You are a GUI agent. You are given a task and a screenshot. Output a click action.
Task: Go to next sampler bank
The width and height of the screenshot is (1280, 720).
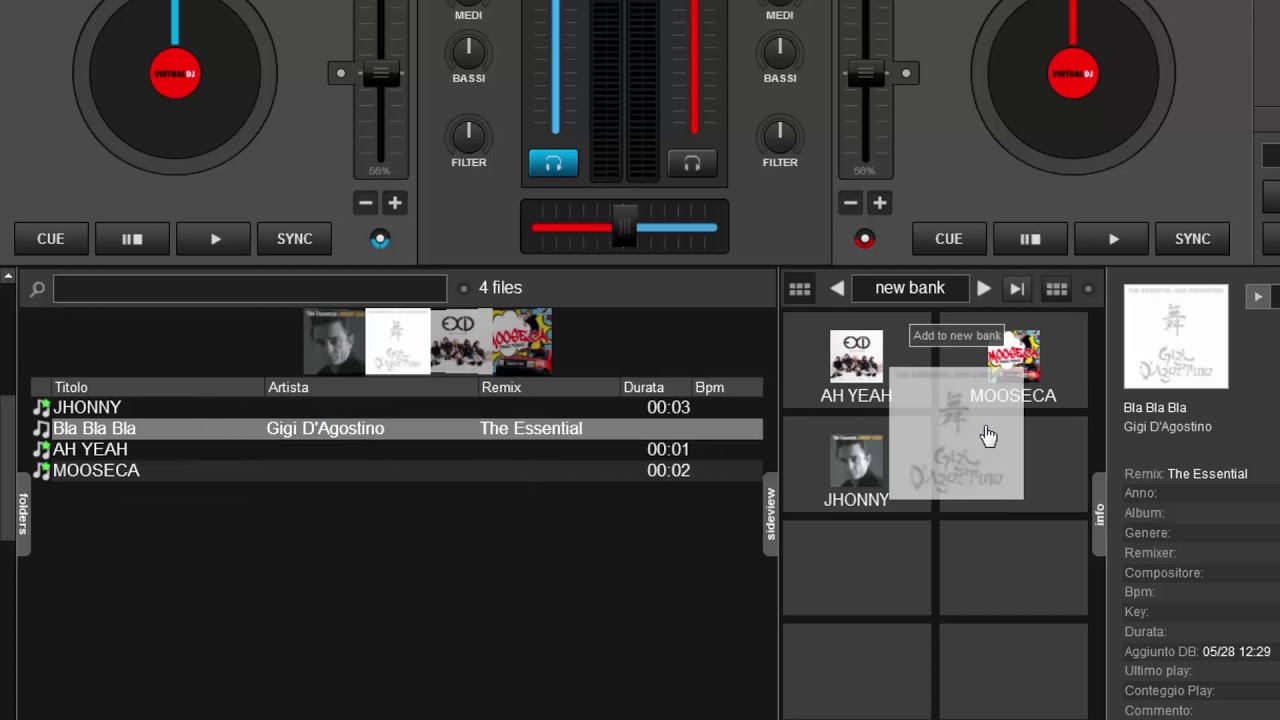984,289
